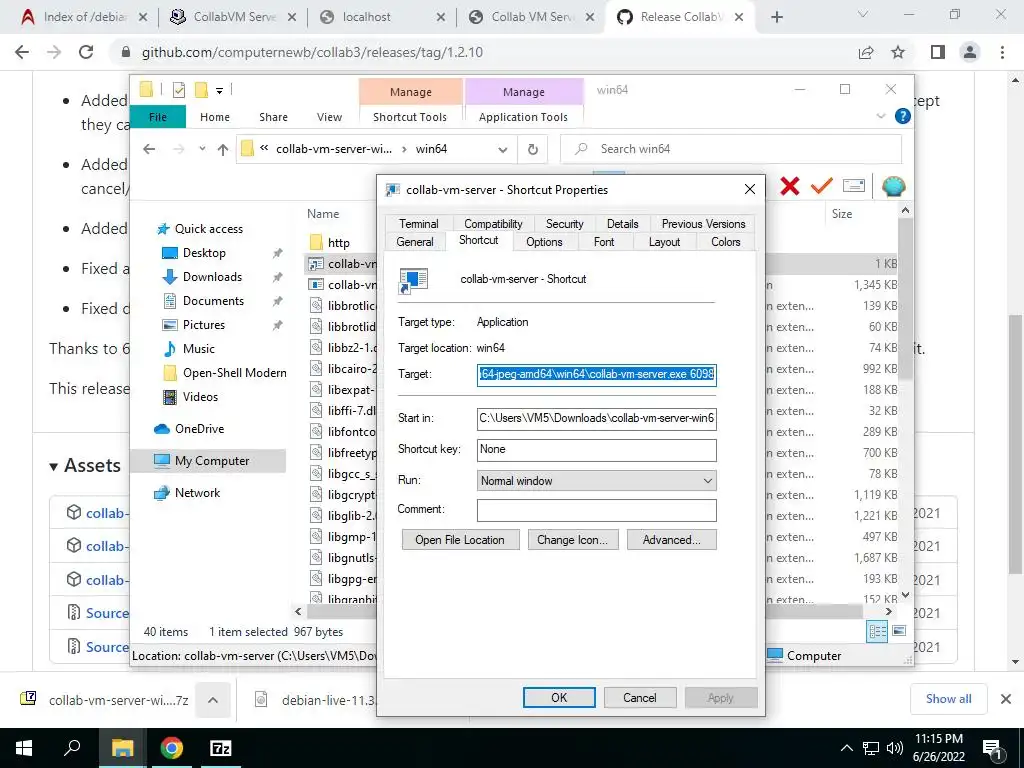
Task: Click the Chrome taskbar icon
Action: [171, 748]
